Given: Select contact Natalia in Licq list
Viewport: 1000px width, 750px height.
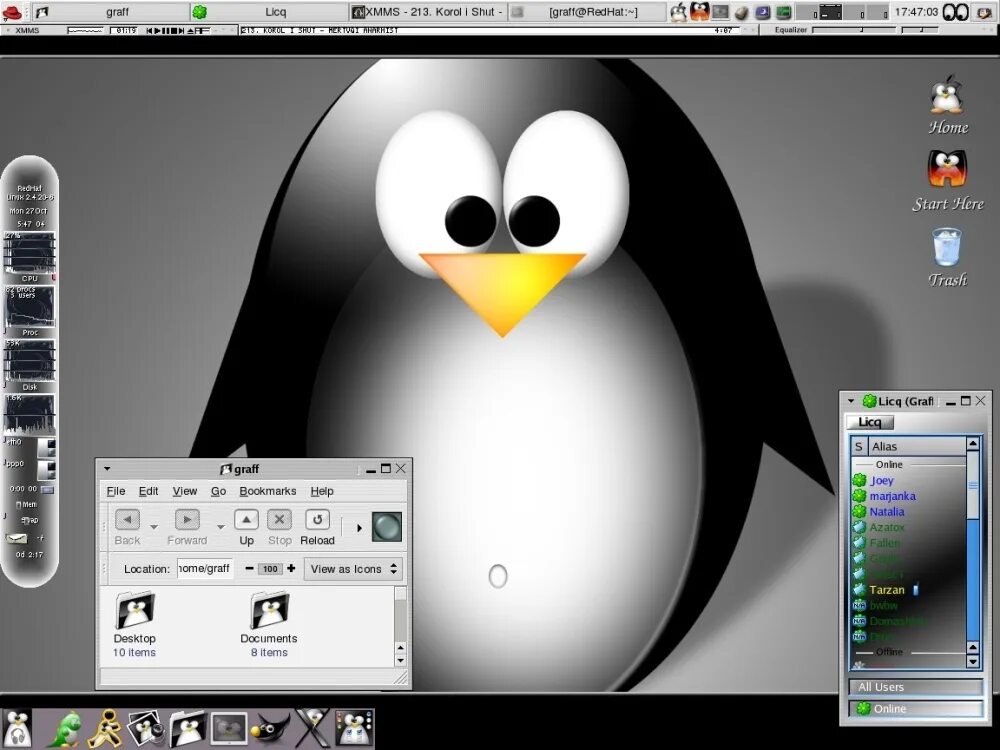Looking at the screenshot, I should pos(886,511).
